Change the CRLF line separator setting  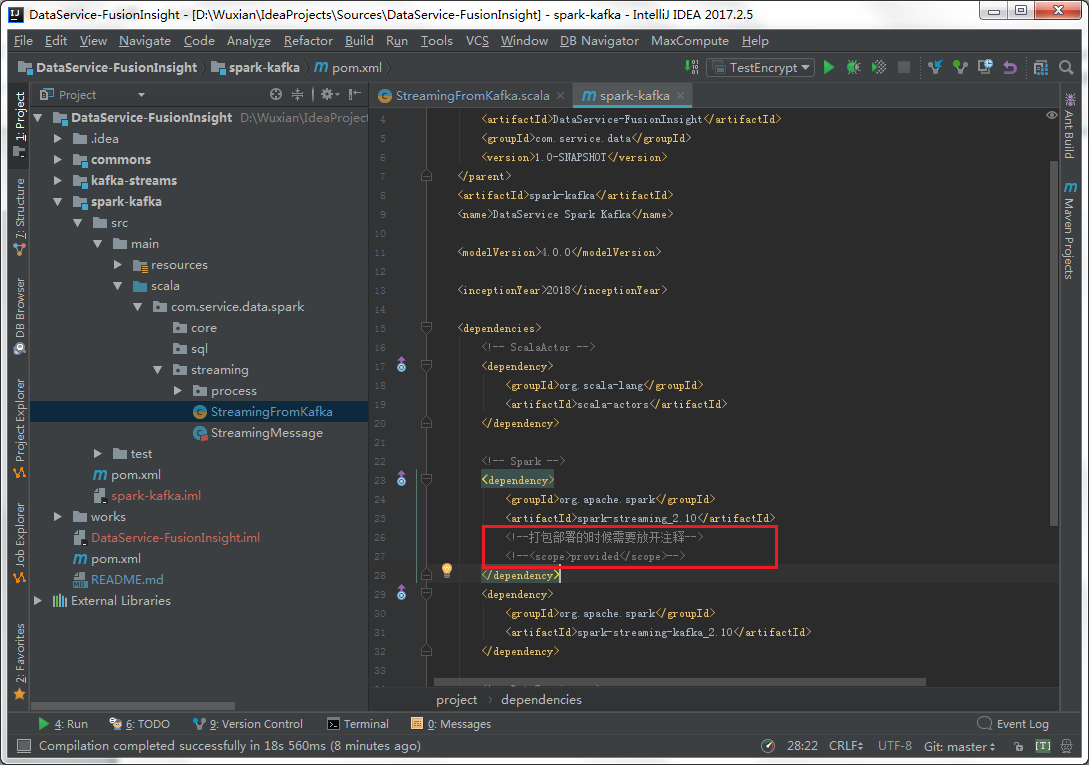tap(845, 746)
